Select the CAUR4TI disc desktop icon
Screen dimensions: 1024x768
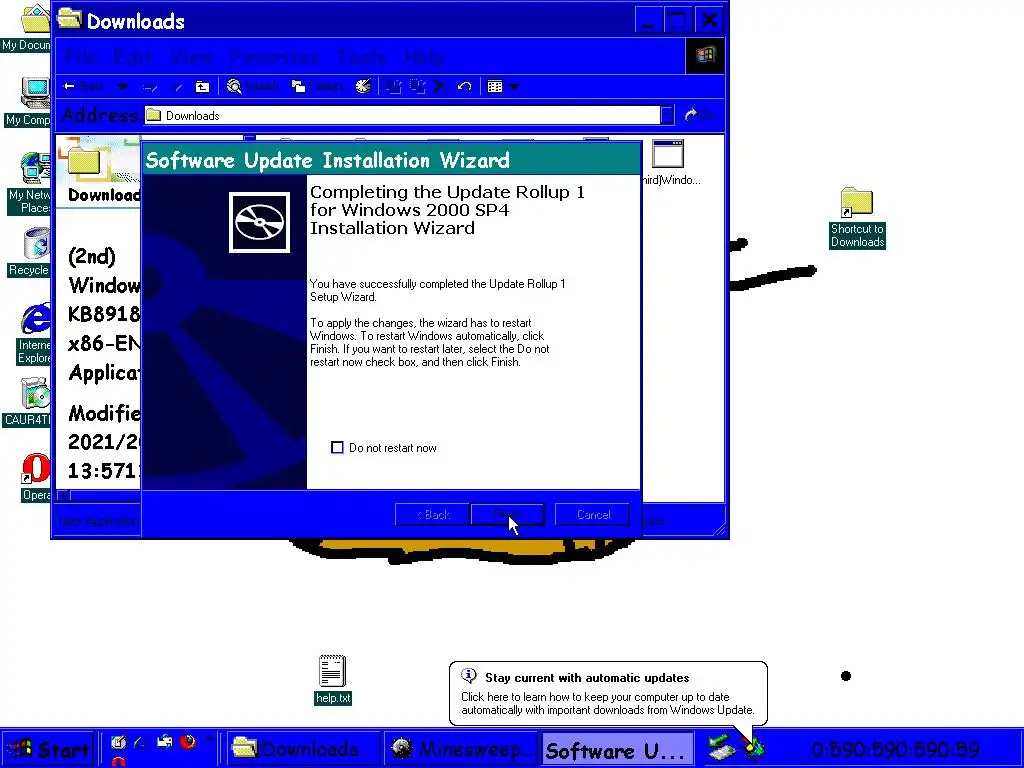(x=27, y=402)
